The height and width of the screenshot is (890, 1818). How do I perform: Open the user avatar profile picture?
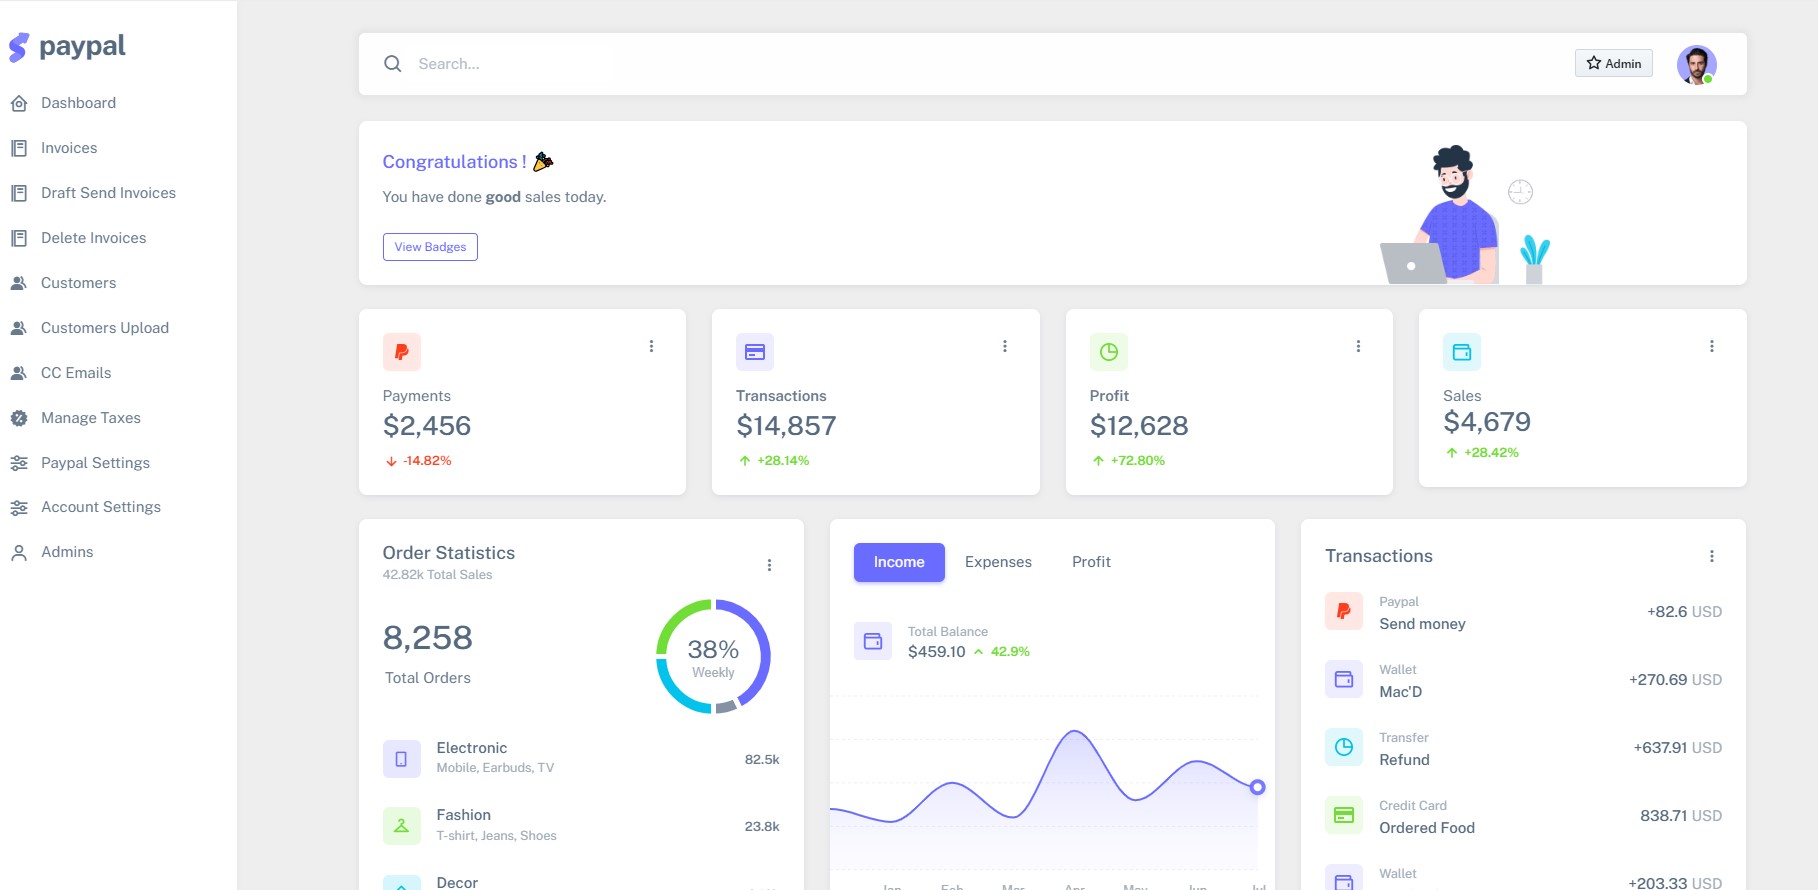pos(1697,65)
